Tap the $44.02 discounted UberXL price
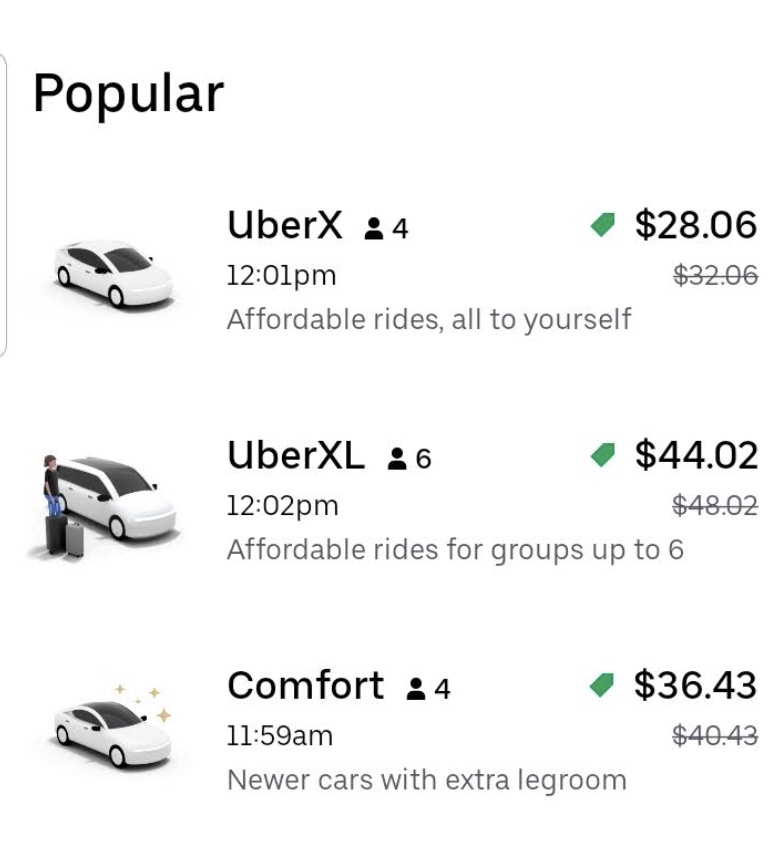 (696, 455)
